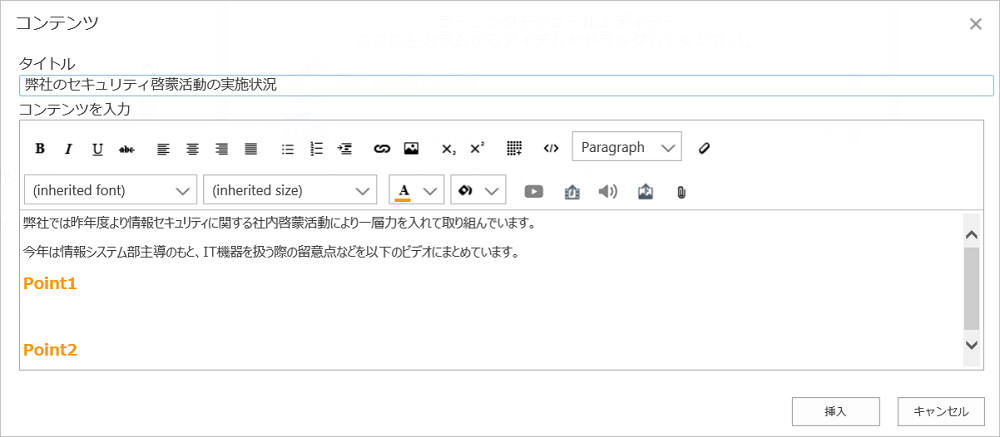Image resolution: width=1000 pixels, height=437 pixels.
Task: Expand the inherited font dropdown
Action: click(x=110, y=190)
